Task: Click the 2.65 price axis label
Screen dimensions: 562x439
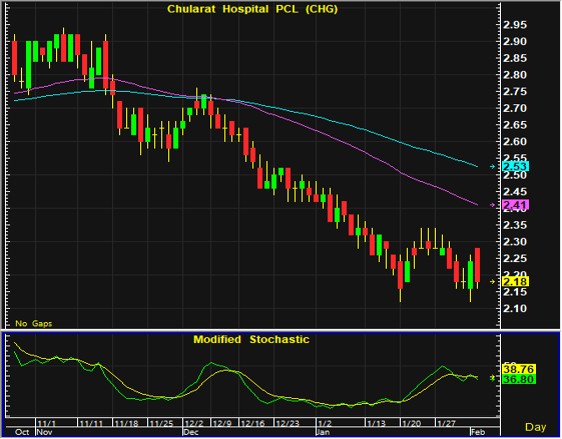Action: (x=515, y=125)
